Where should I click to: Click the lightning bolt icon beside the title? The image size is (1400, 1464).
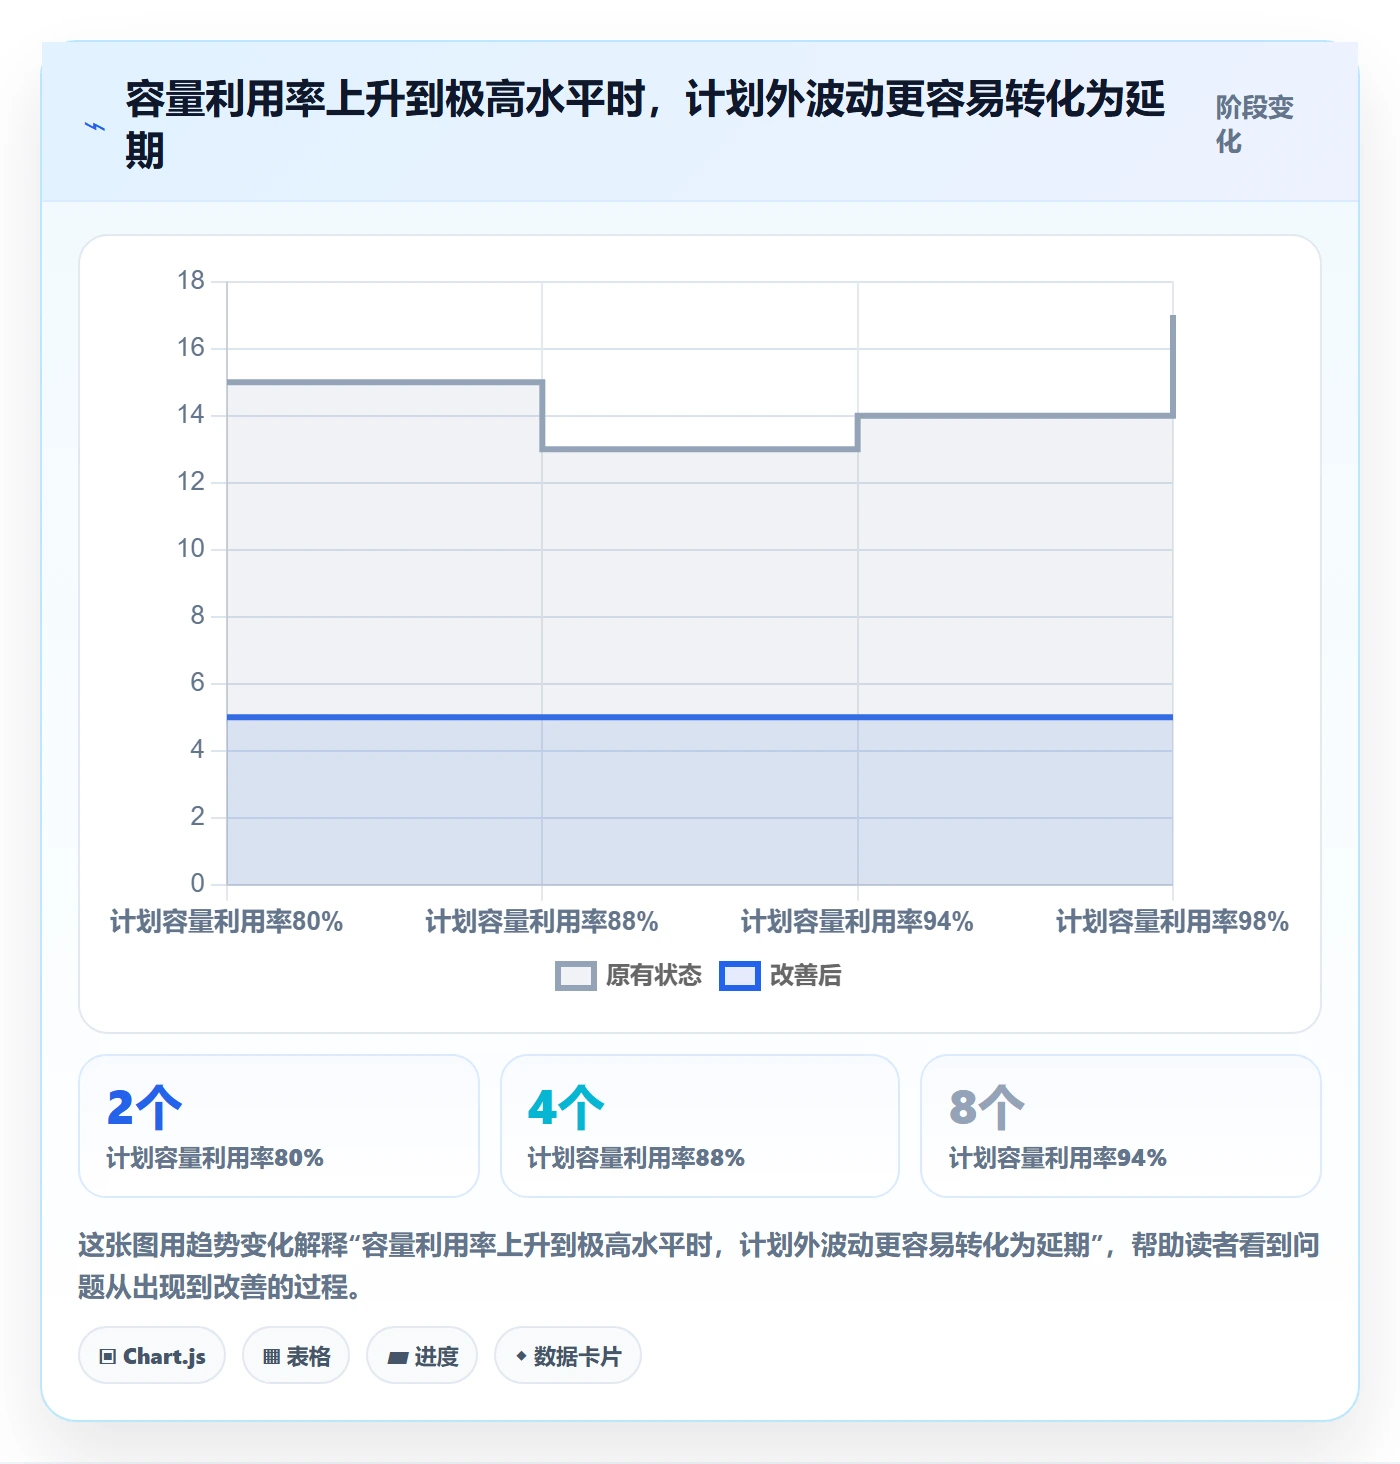95,126
